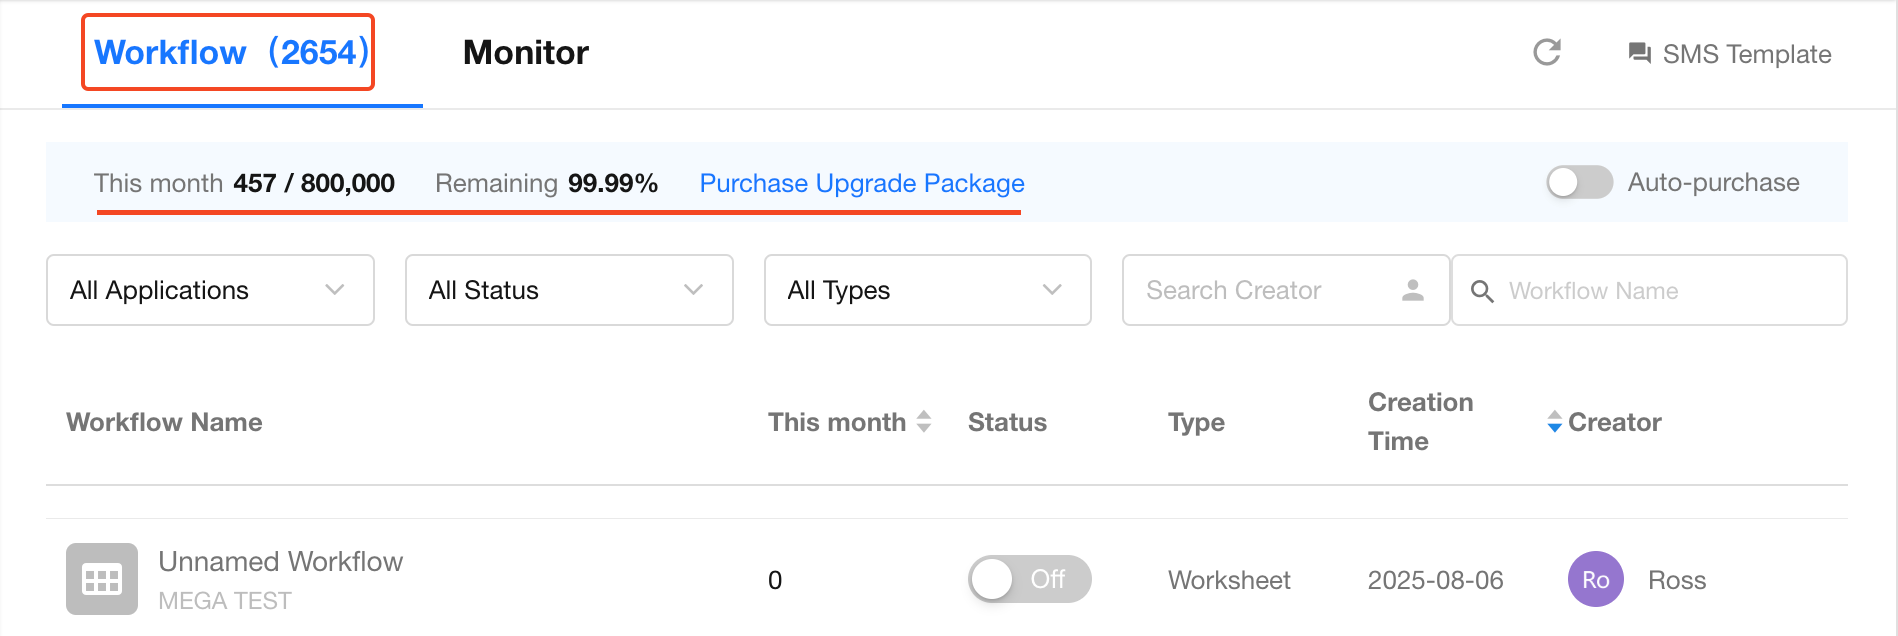Open SMS Template chat icon
The height and width of the screenshot is (636, 1898).
pos(1639,53)
